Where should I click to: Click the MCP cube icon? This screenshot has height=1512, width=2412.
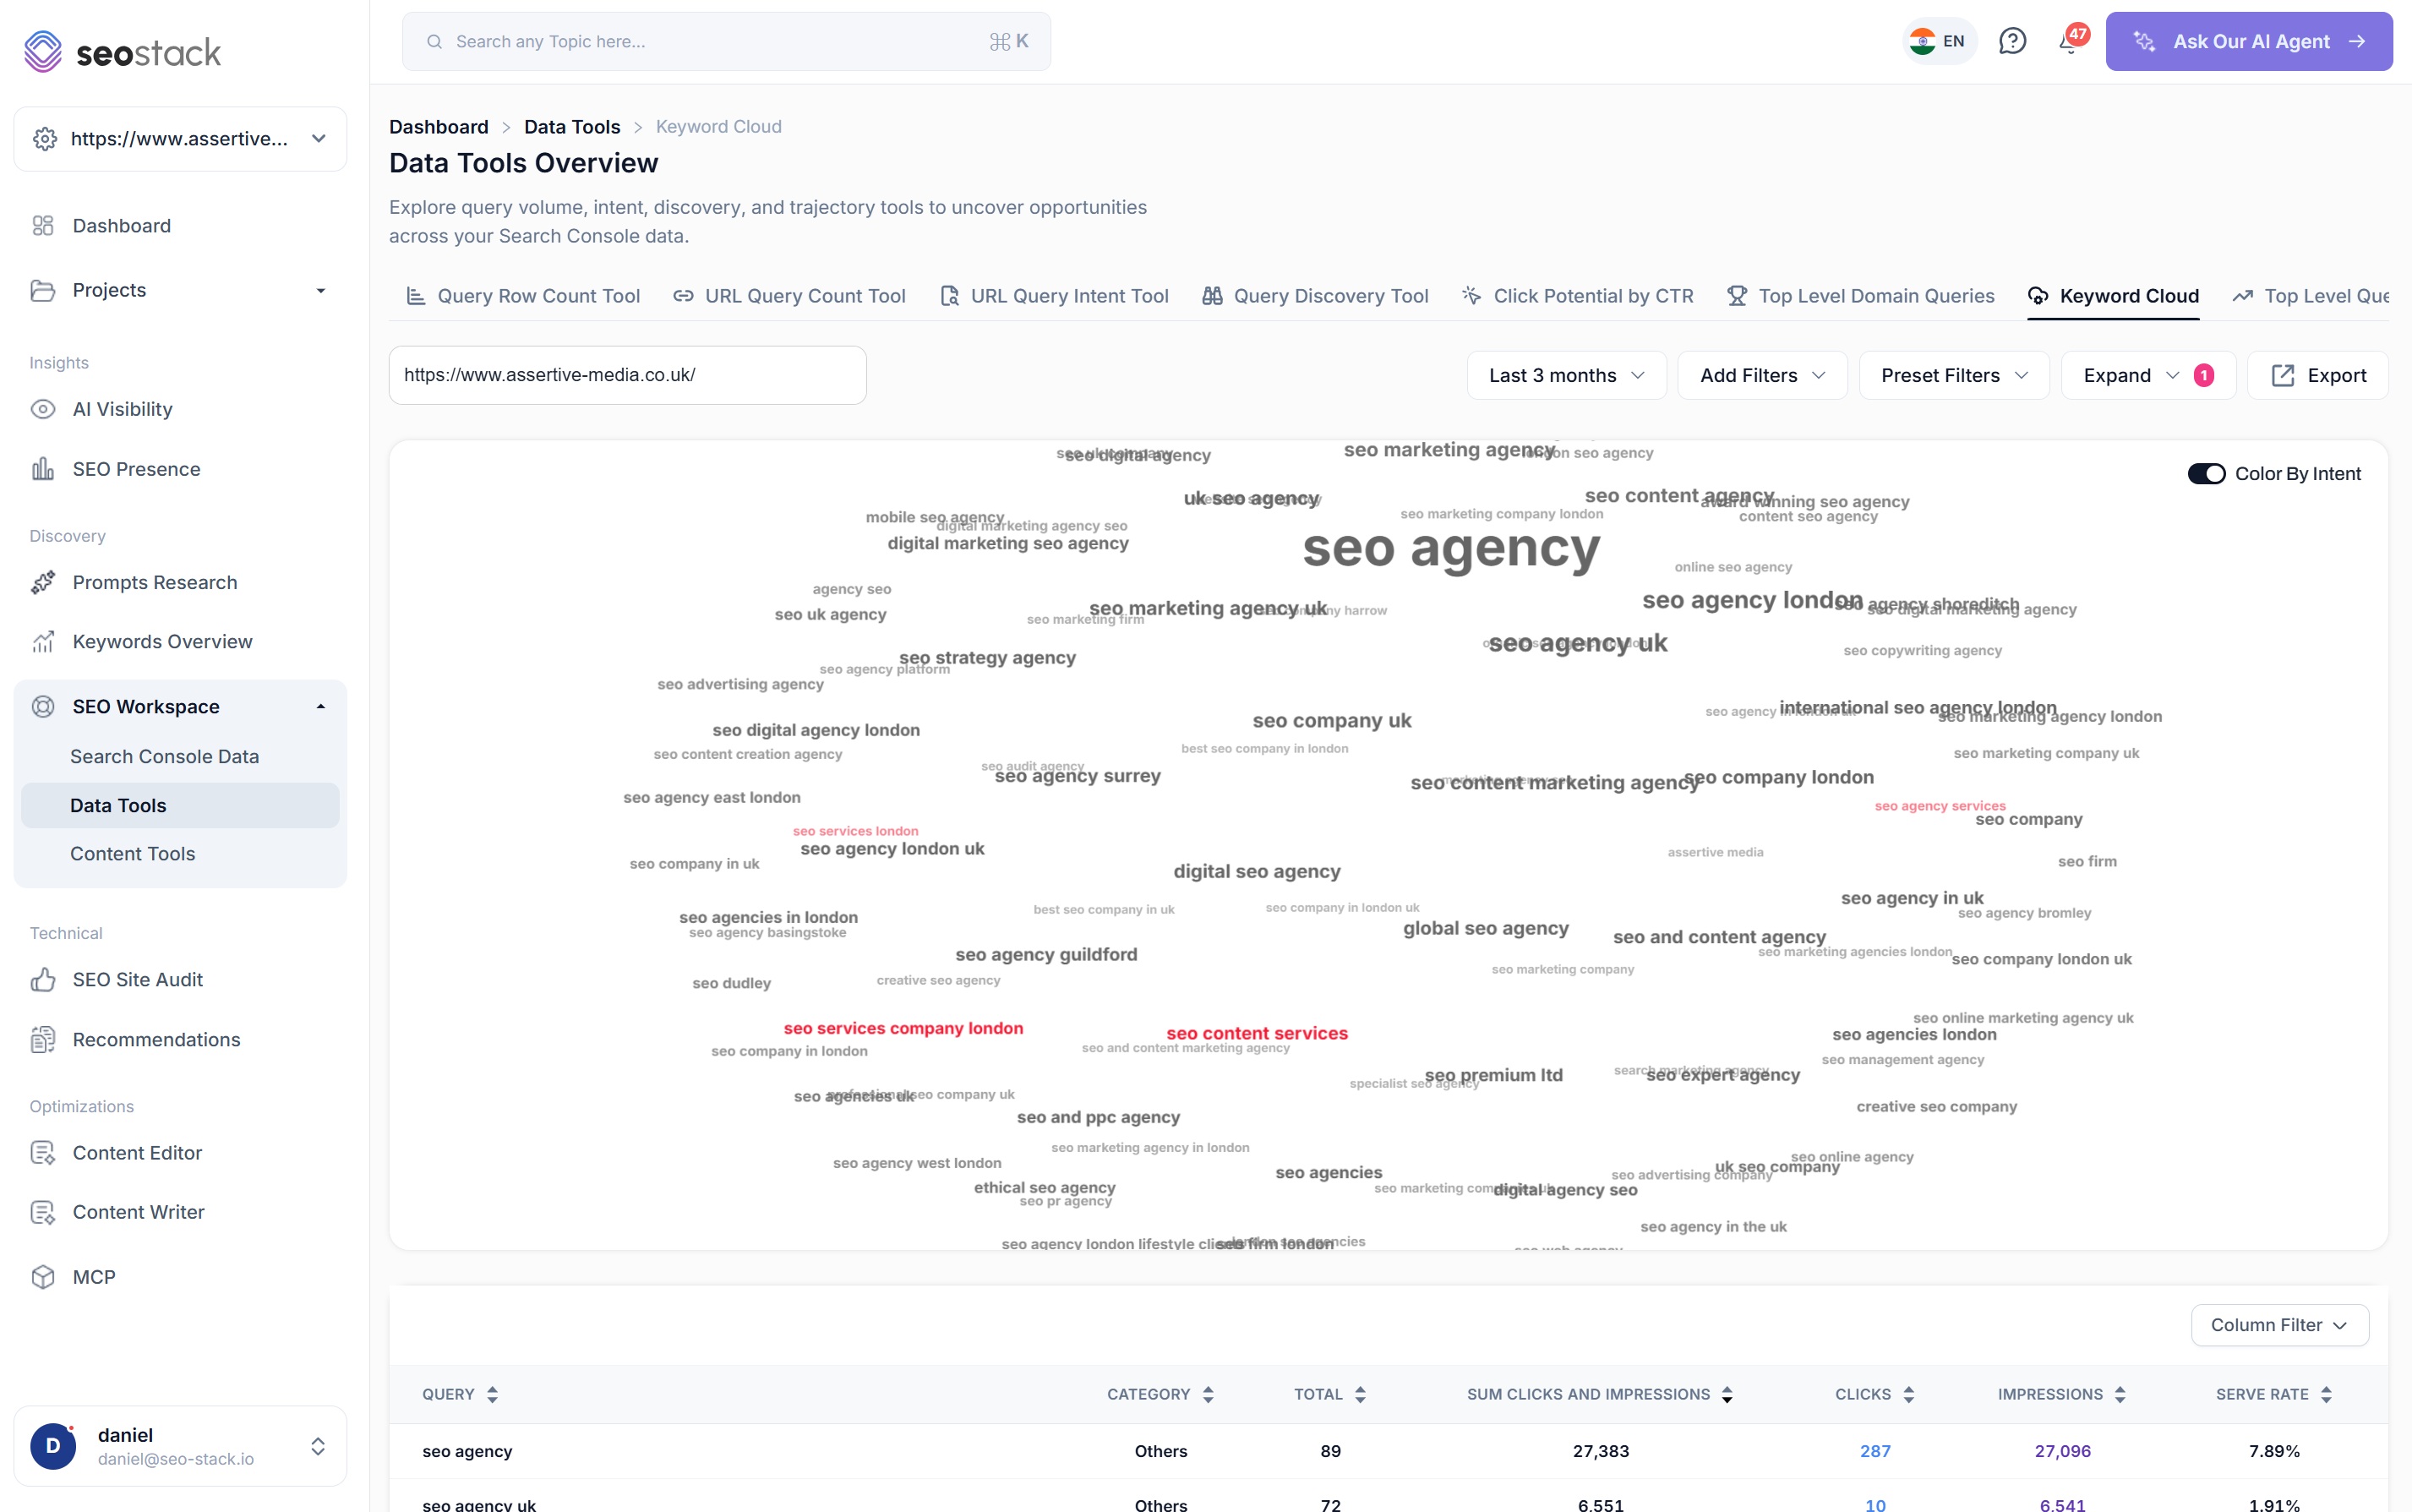(42, 1277)
